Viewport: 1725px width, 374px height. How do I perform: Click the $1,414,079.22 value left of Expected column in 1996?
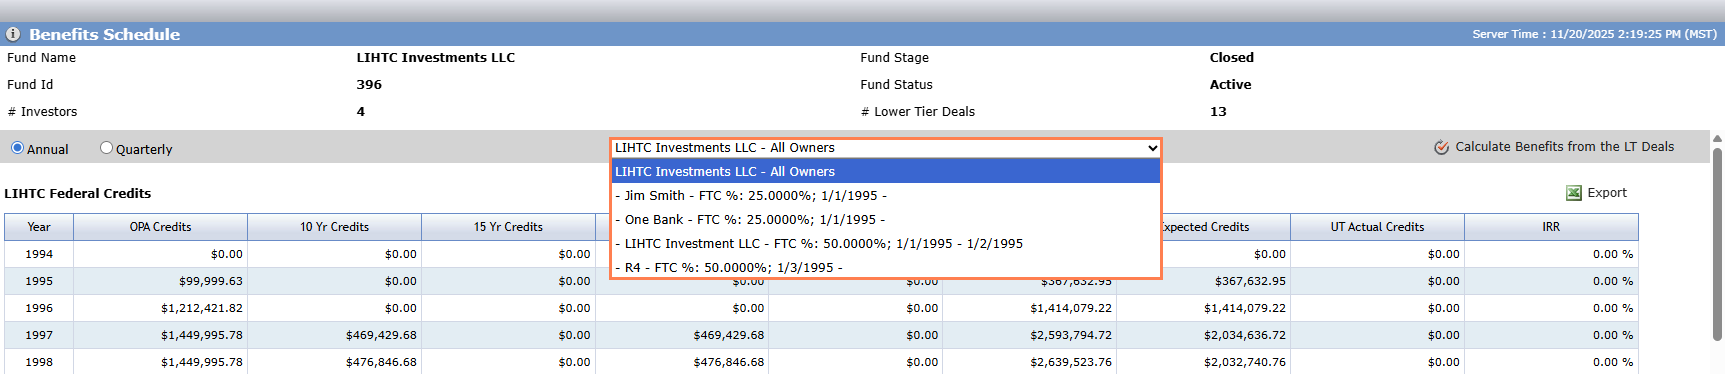pyautogui.click(x=1030, y=308)
